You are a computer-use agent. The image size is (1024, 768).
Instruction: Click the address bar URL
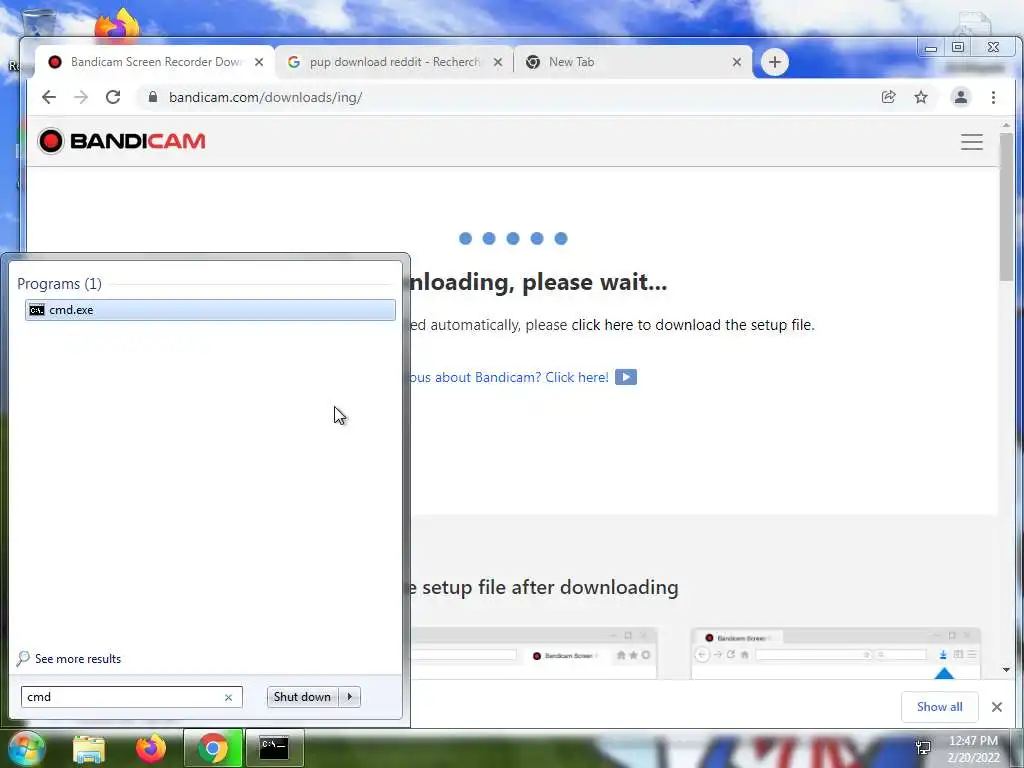[x=265, y=97]
